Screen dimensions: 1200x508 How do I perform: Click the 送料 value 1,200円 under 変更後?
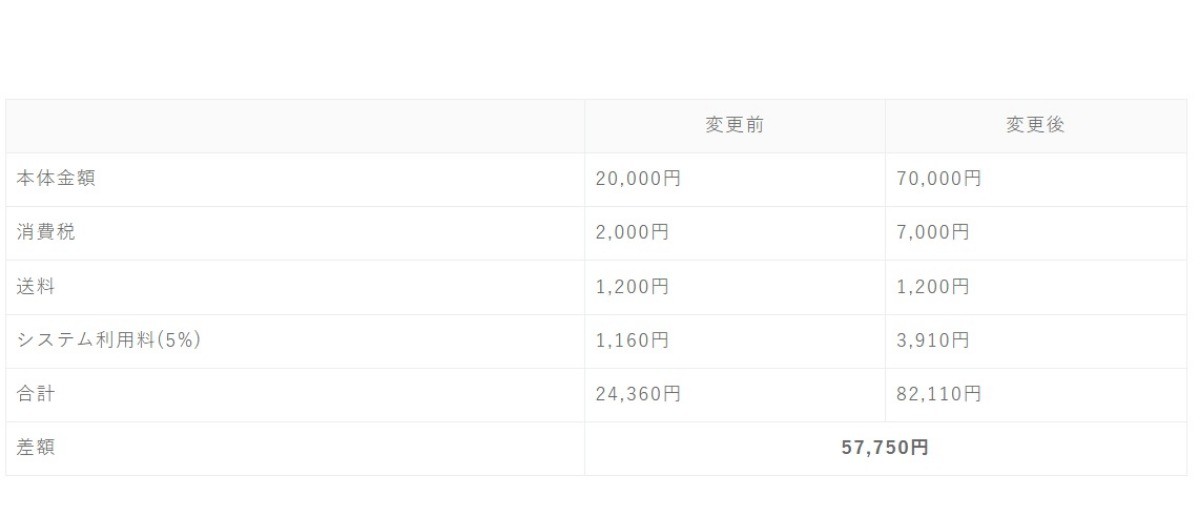point(933,288)
